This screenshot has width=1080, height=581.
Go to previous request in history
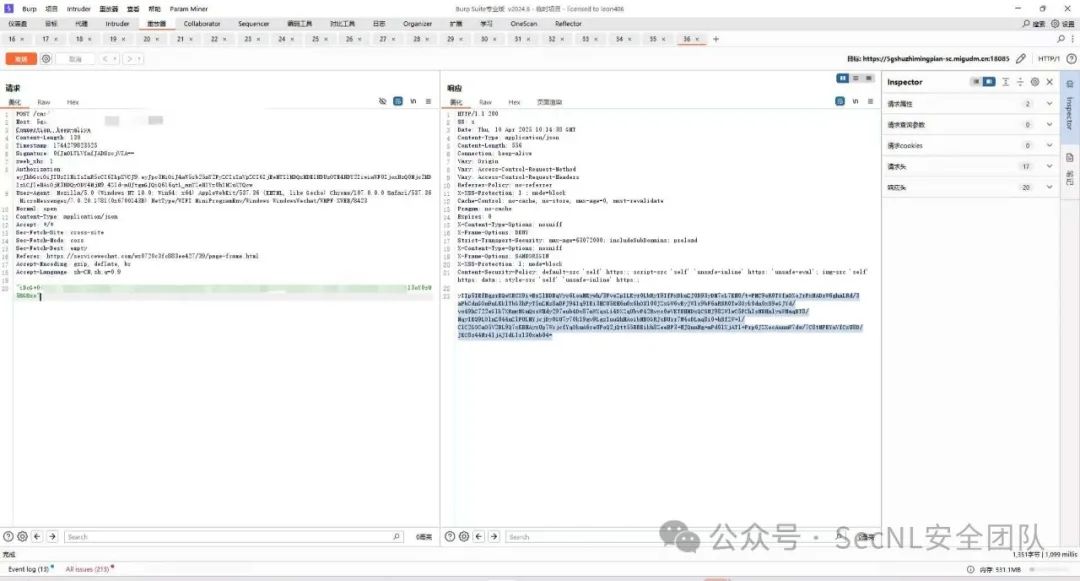click(105, 59)
